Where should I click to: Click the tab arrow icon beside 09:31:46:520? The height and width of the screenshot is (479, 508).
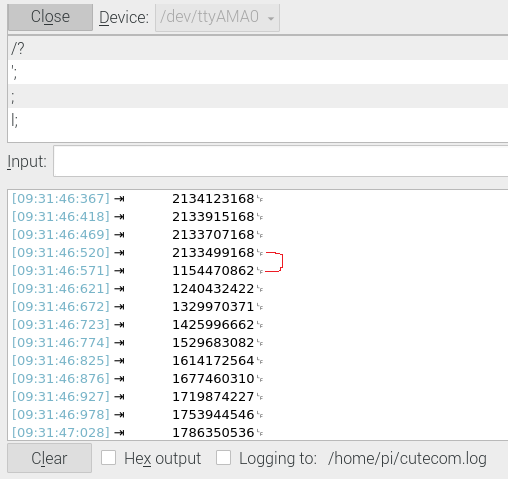[x=119, y=253]
